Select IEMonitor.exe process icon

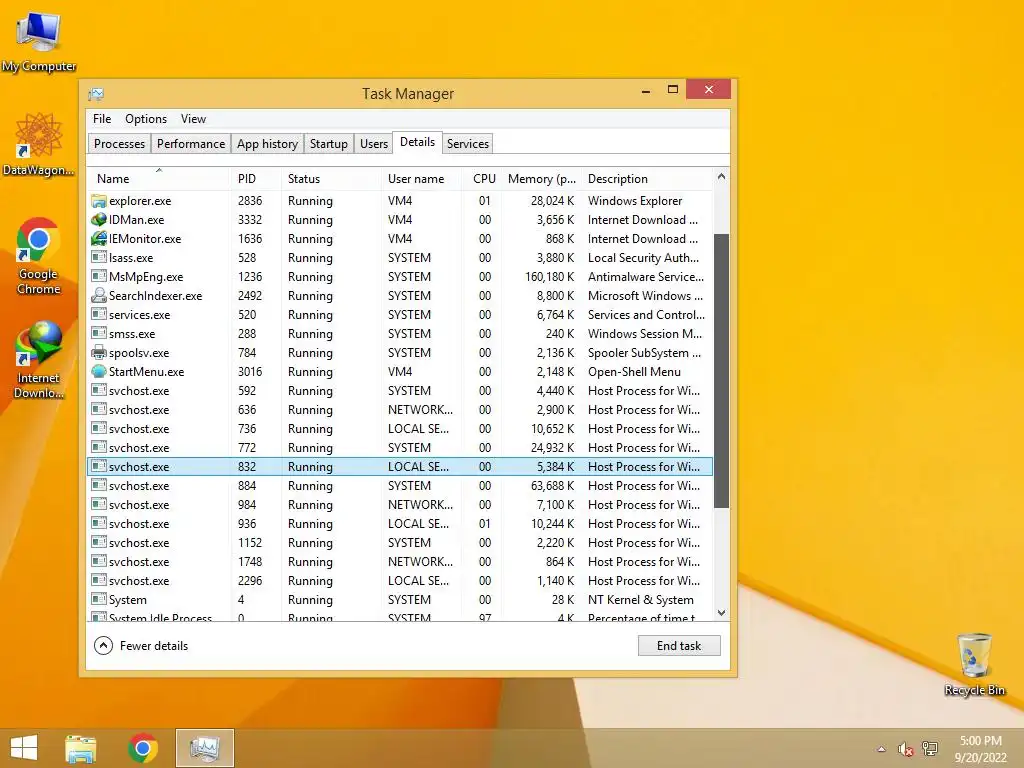pos(99,238)
